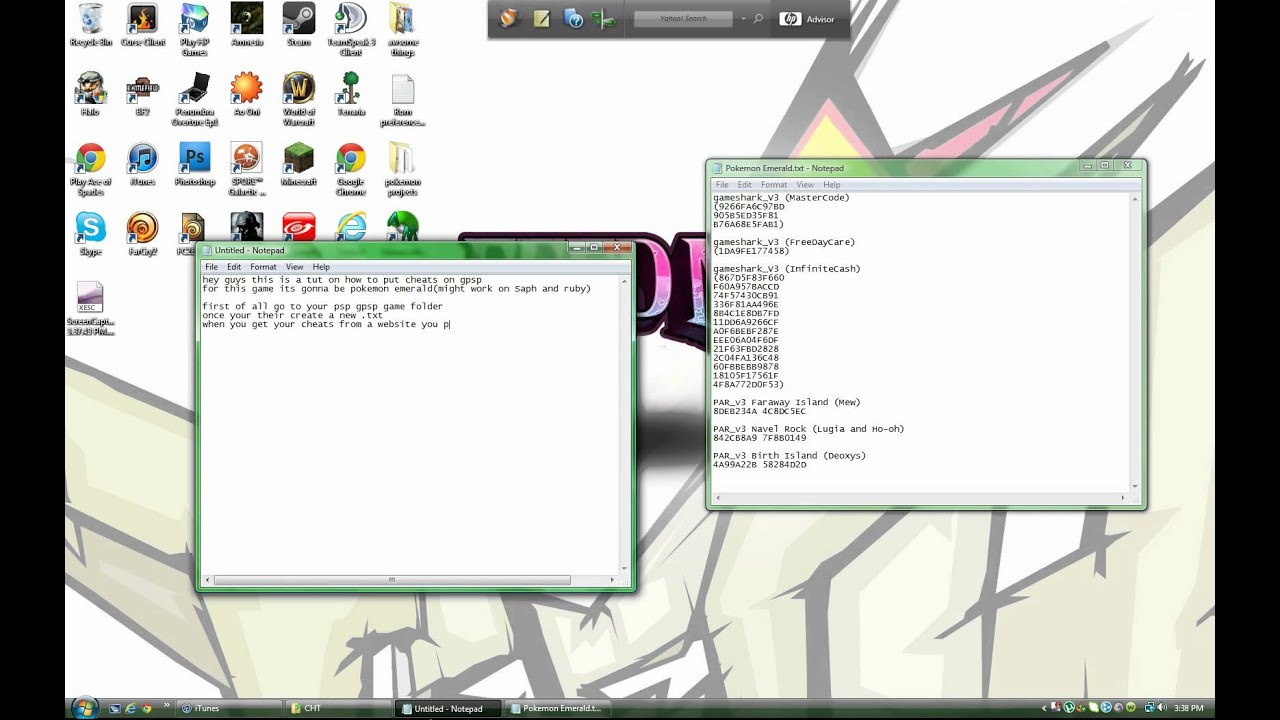Open Google Chrome desktop shortcut

coord(351,169)
